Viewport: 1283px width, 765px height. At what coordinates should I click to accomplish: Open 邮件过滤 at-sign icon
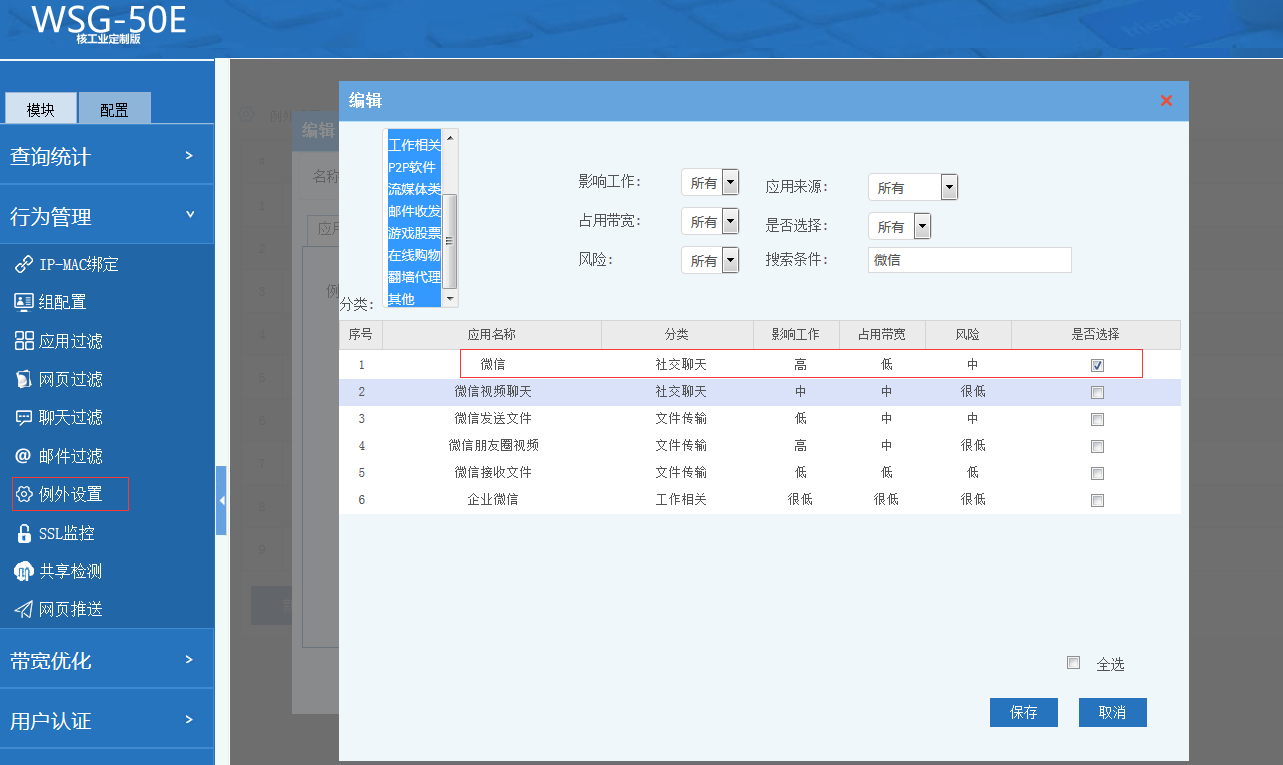[x=24, y=456]
